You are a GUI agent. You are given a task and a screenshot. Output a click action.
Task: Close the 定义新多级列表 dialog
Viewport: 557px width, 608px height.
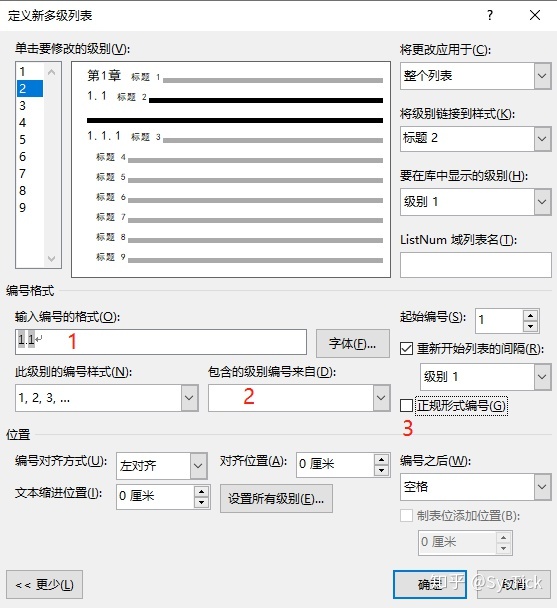tap(535, 15)
